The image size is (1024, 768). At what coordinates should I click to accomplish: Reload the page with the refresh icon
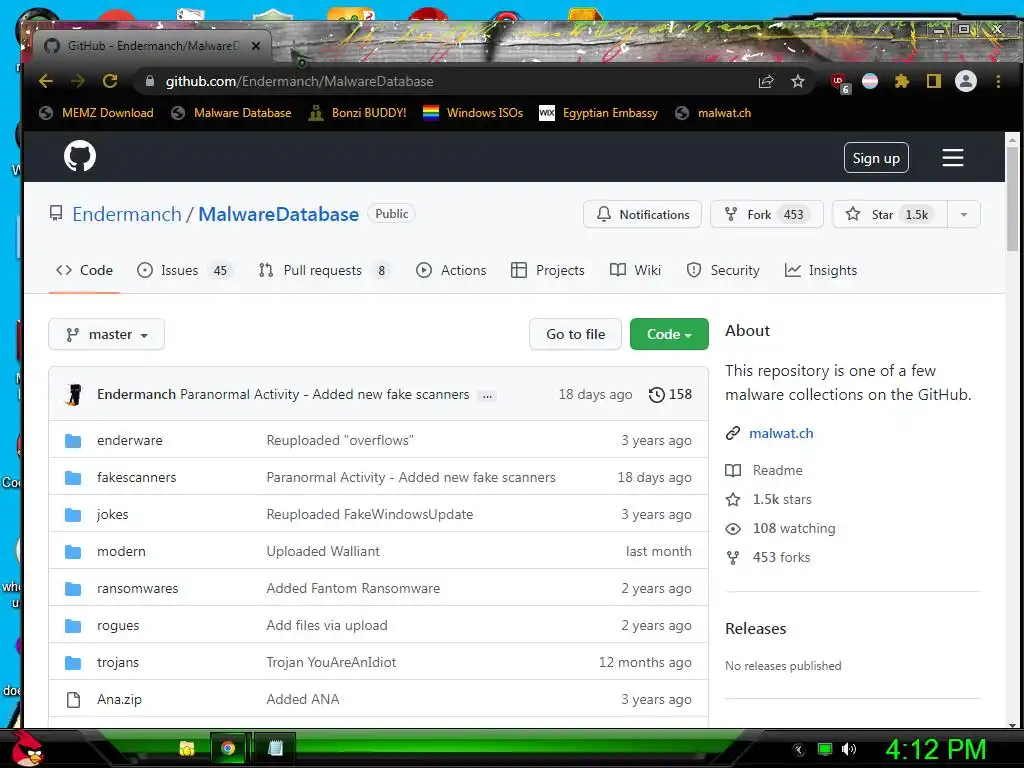point(110,81)
